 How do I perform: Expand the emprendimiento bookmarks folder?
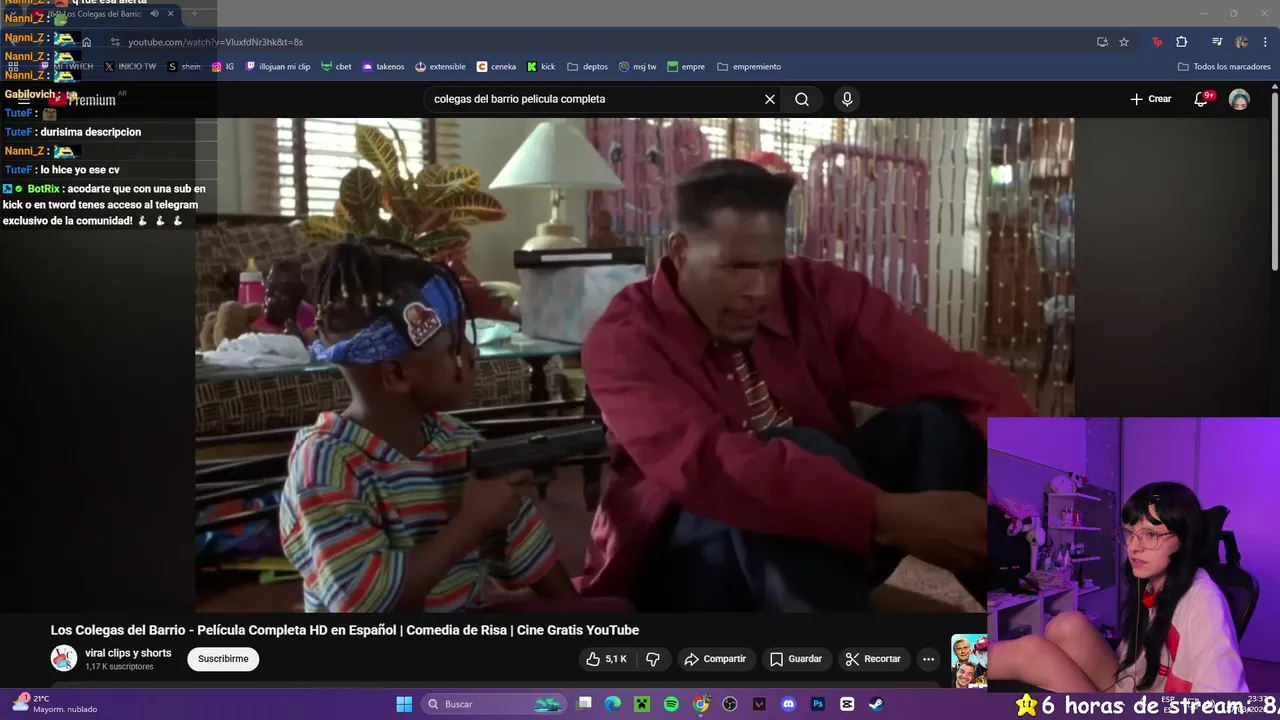tap(749, 67)
